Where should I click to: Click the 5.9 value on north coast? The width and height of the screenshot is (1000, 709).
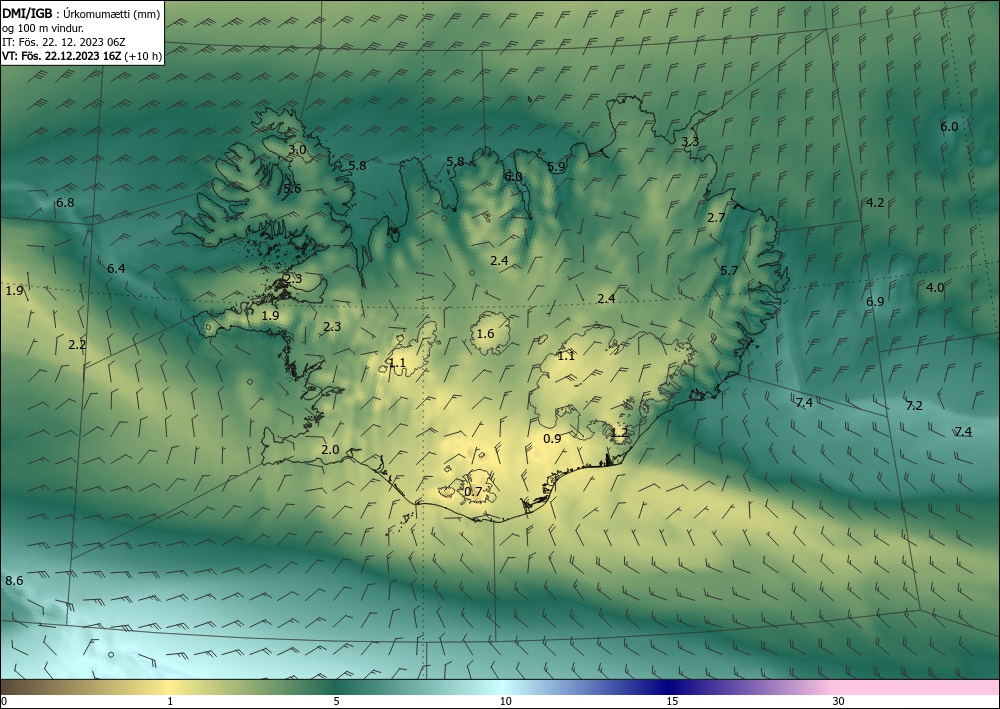click(x=556, y=166)
